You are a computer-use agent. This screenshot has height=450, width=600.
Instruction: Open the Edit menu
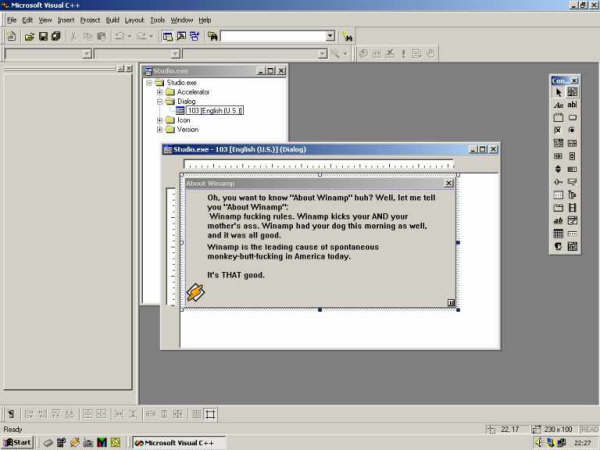[x=27, y=20]
